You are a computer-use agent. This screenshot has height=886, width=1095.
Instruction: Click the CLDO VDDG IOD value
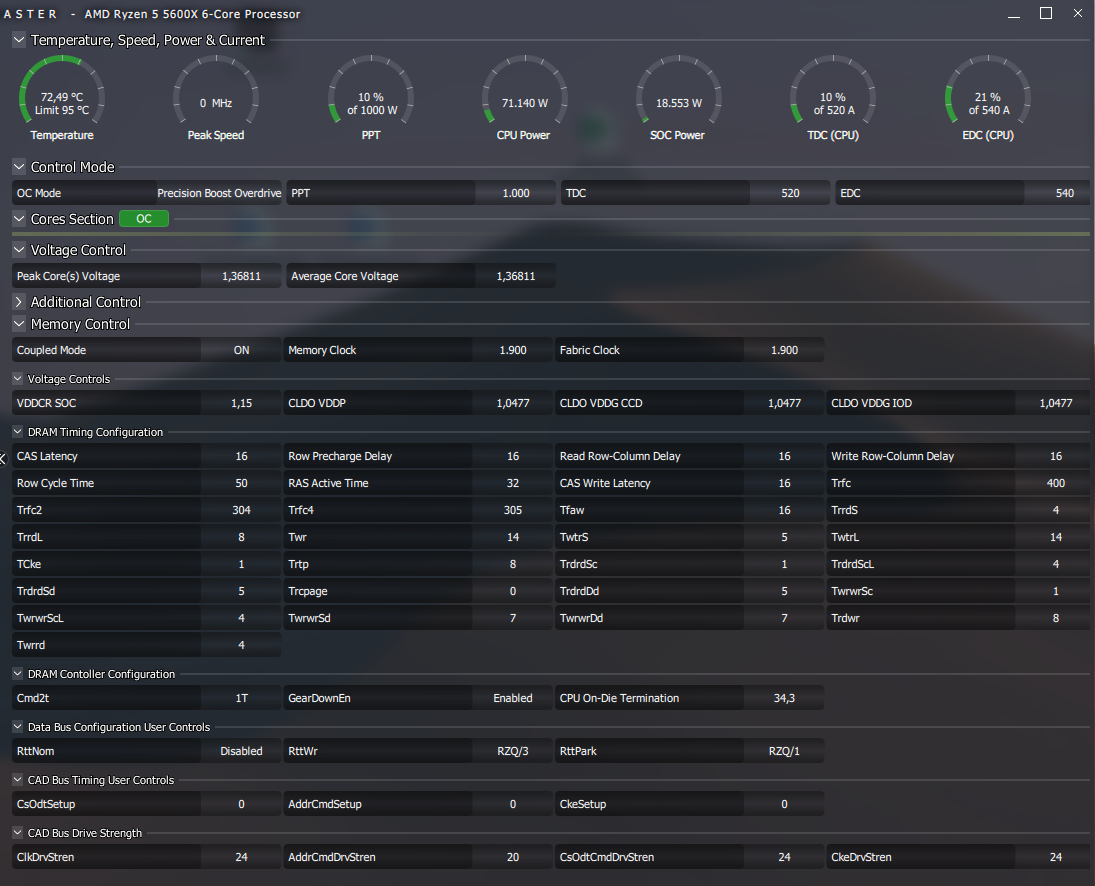coord(1055,404)
